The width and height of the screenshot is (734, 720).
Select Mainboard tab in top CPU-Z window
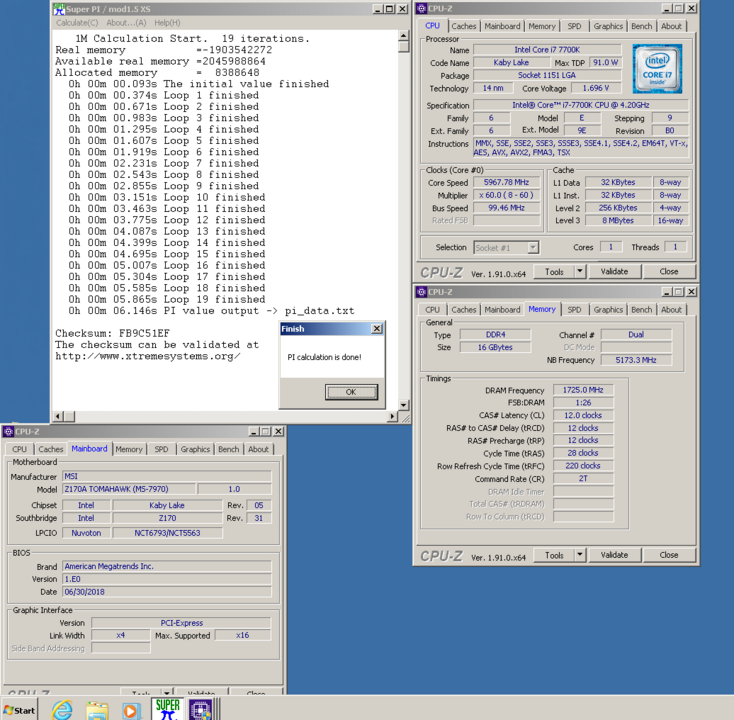coord(502,26)
